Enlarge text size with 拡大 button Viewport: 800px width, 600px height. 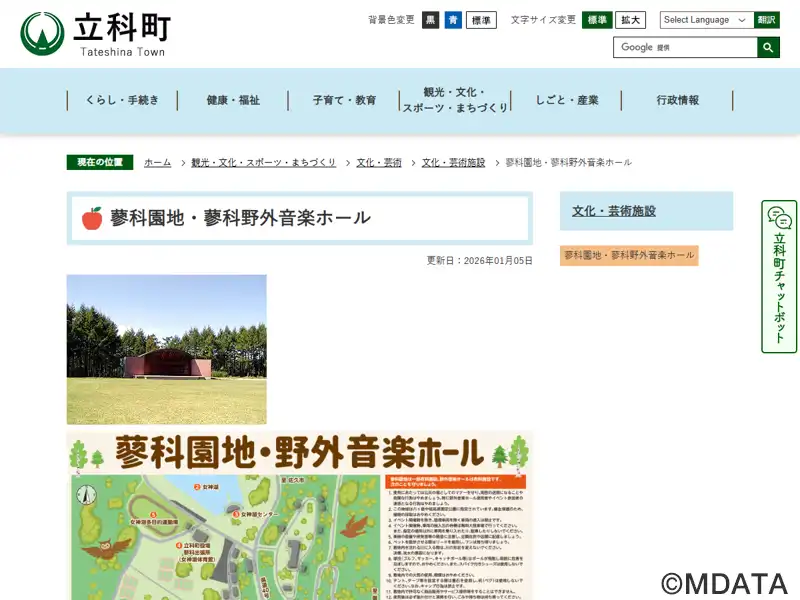pyautogui.click(x=631, y=20)
